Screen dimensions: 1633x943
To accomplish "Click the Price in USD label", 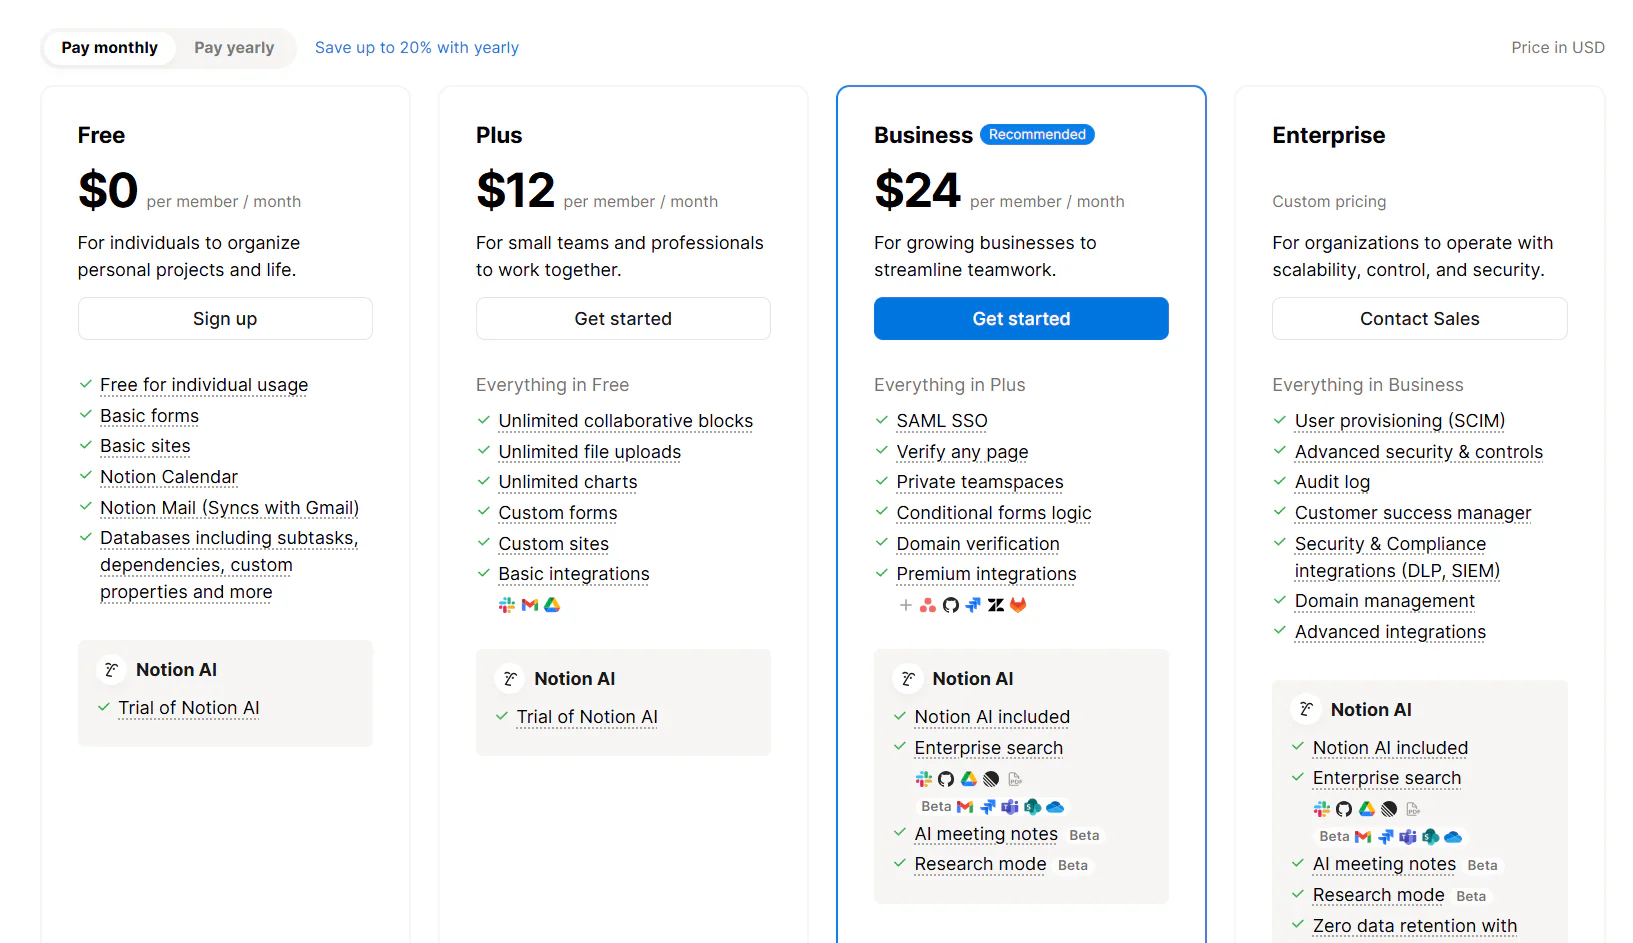I will pyautogui.click(x=1558, y=48).
